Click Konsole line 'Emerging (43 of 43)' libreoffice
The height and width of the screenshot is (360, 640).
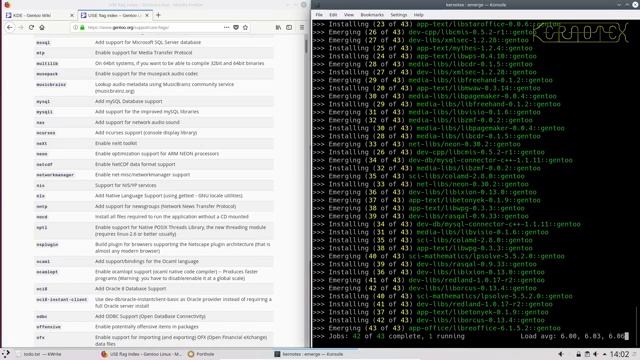(x=437, y=328)
